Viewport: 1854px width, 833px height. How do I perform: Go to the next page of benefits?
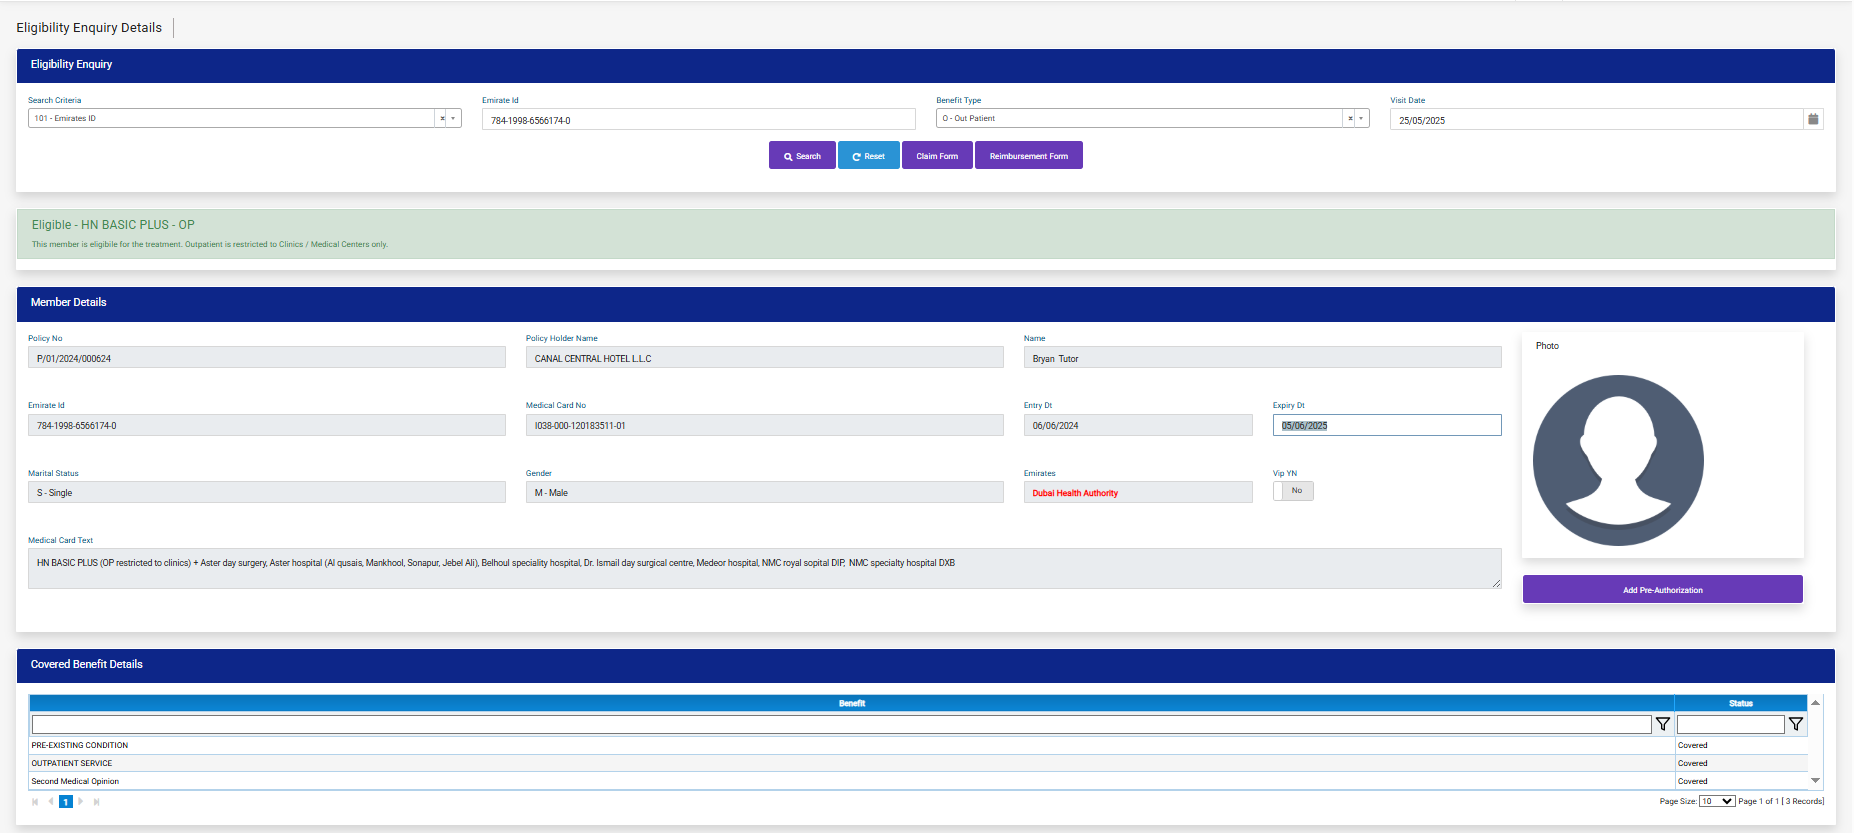coord(81,802)
